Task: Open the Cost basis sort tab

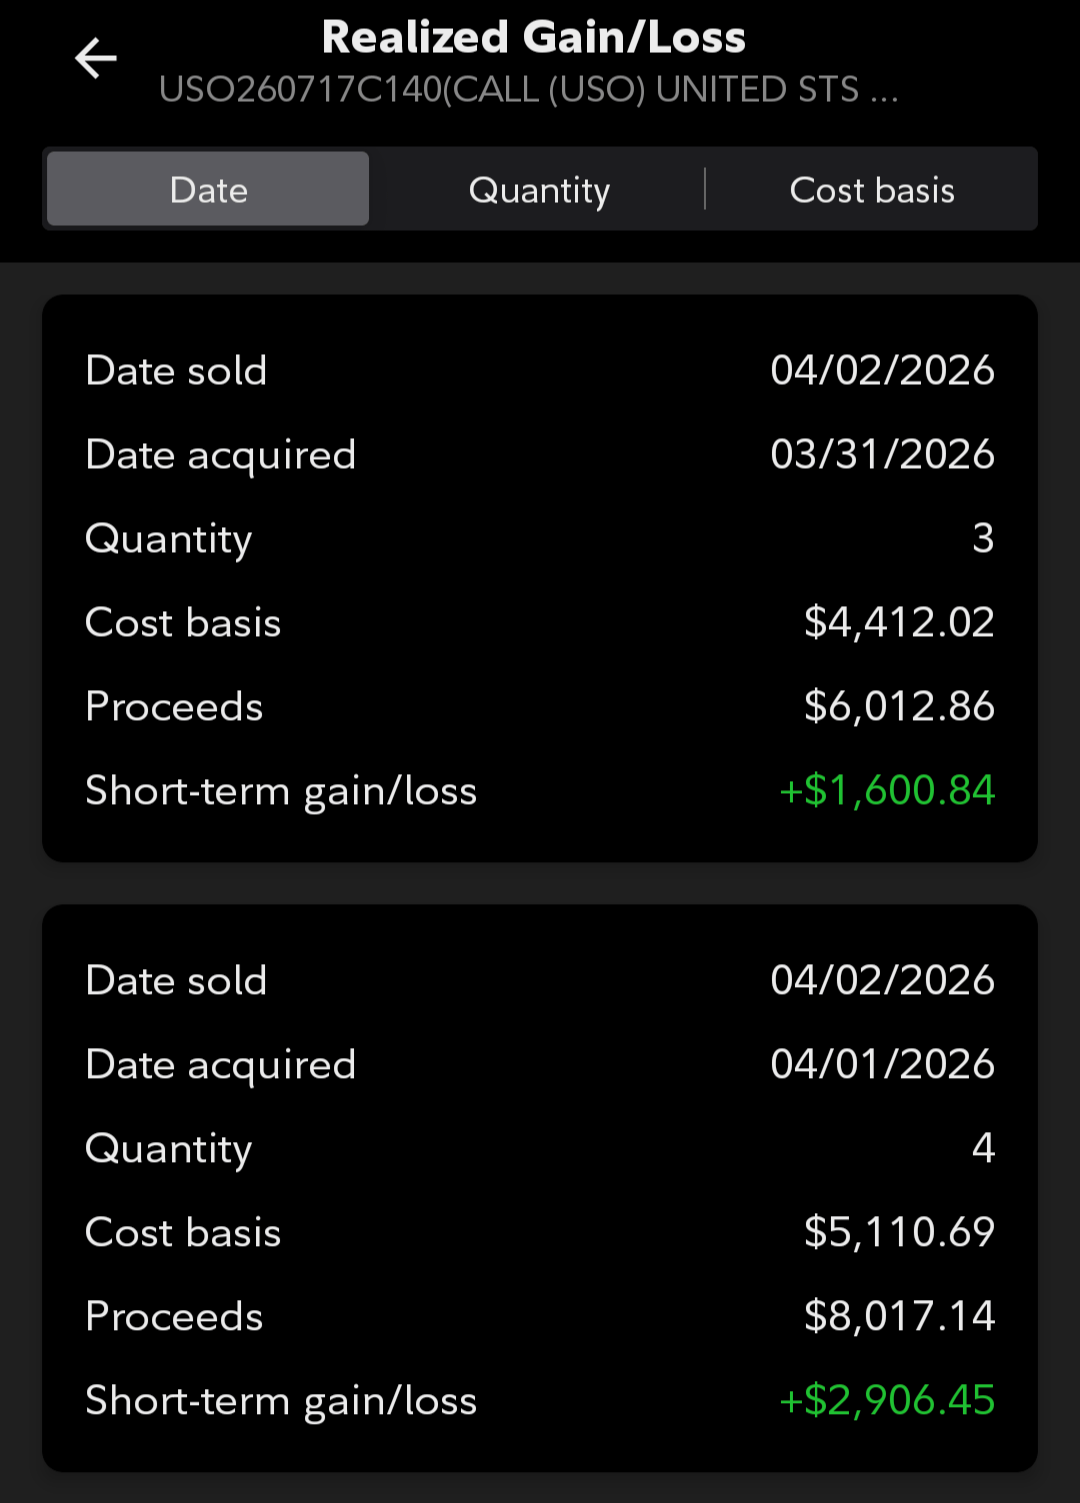Action: [872, 190]
